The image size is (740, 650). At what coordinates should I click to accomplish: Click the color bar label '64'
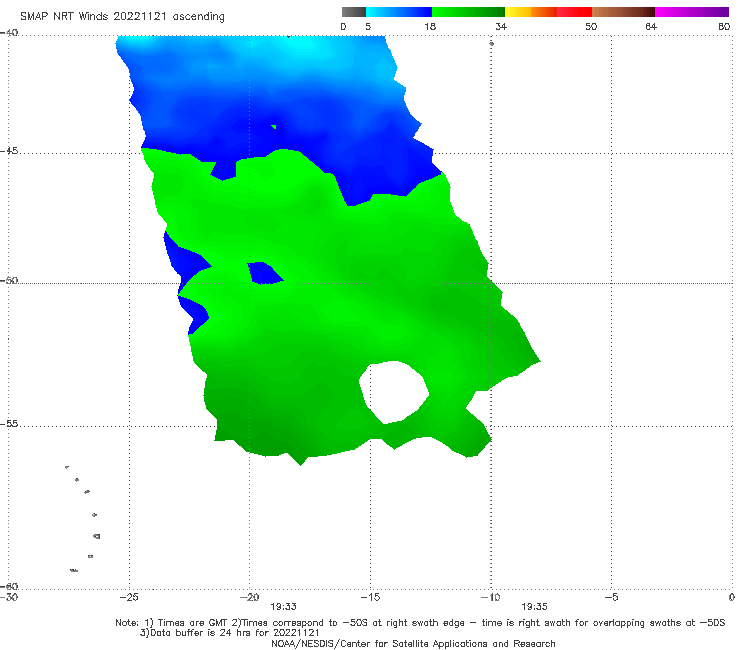pos(651,26)
